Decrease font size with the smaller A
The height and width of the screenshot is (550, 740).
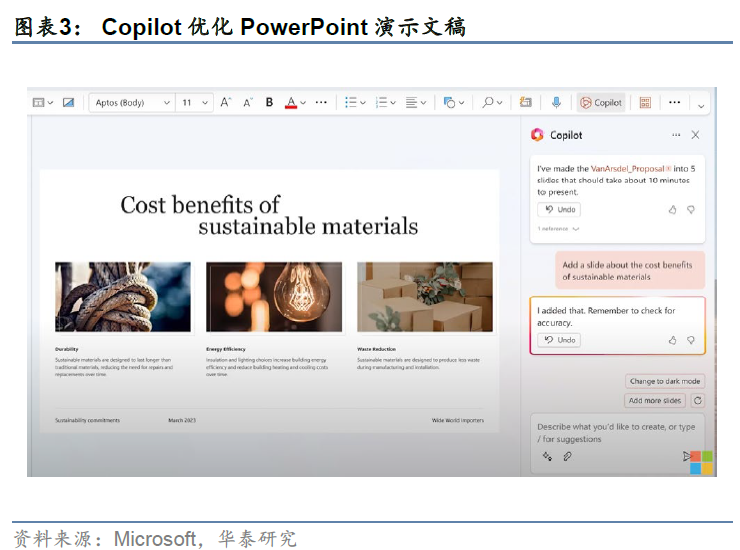pyautogui.click(x=248, y=102)
